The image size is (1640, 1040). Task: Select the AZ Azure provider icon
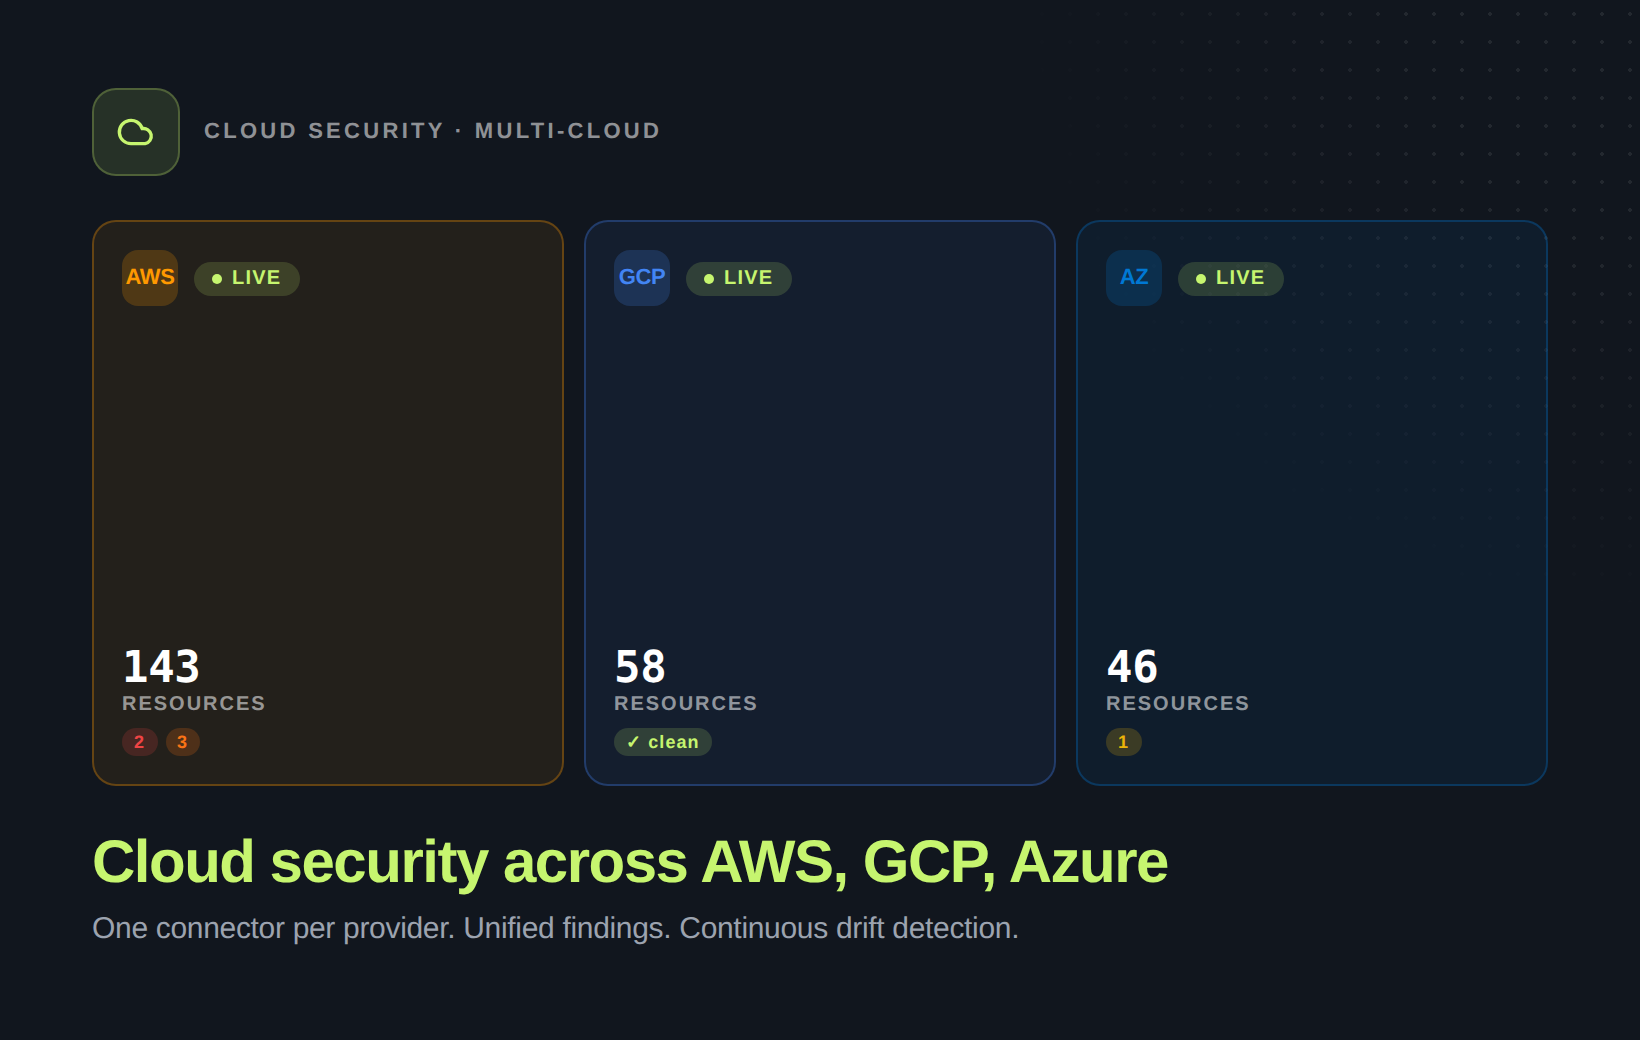[x=1133, y=278]
